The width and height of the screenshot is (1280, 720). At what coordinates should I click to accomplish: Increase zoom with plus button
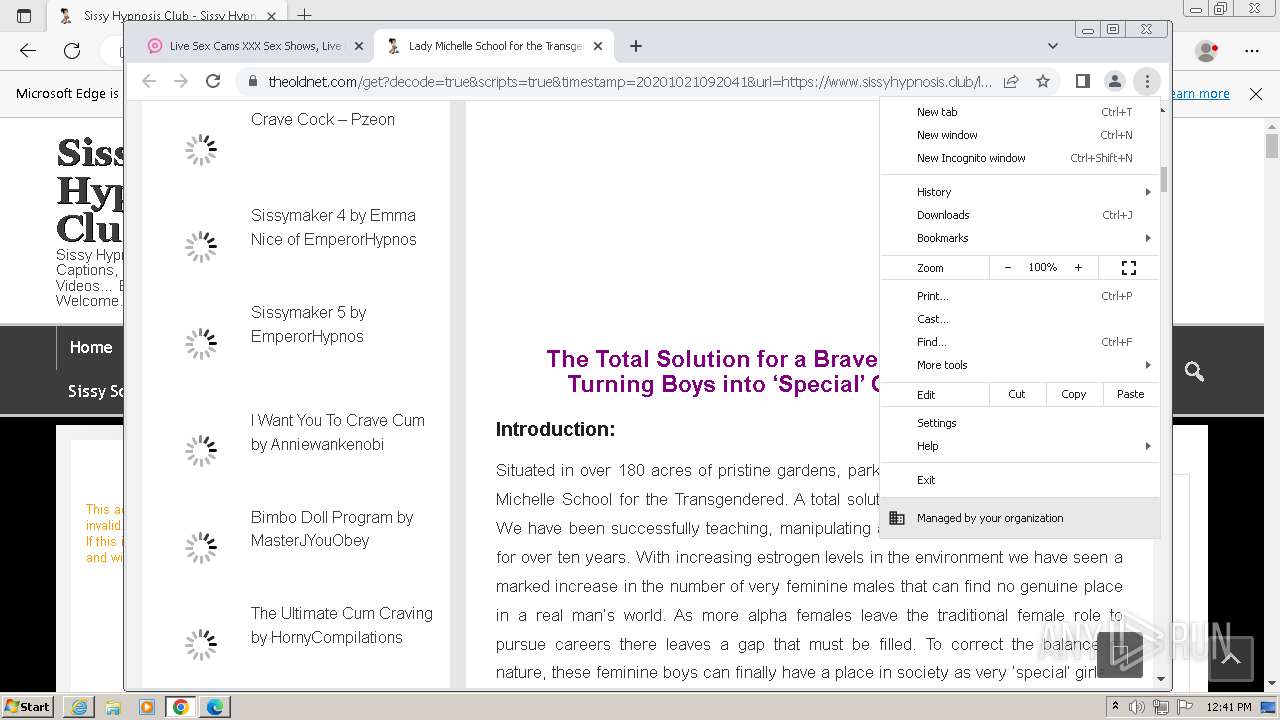pyautogui.click(x=1078, y=268)
